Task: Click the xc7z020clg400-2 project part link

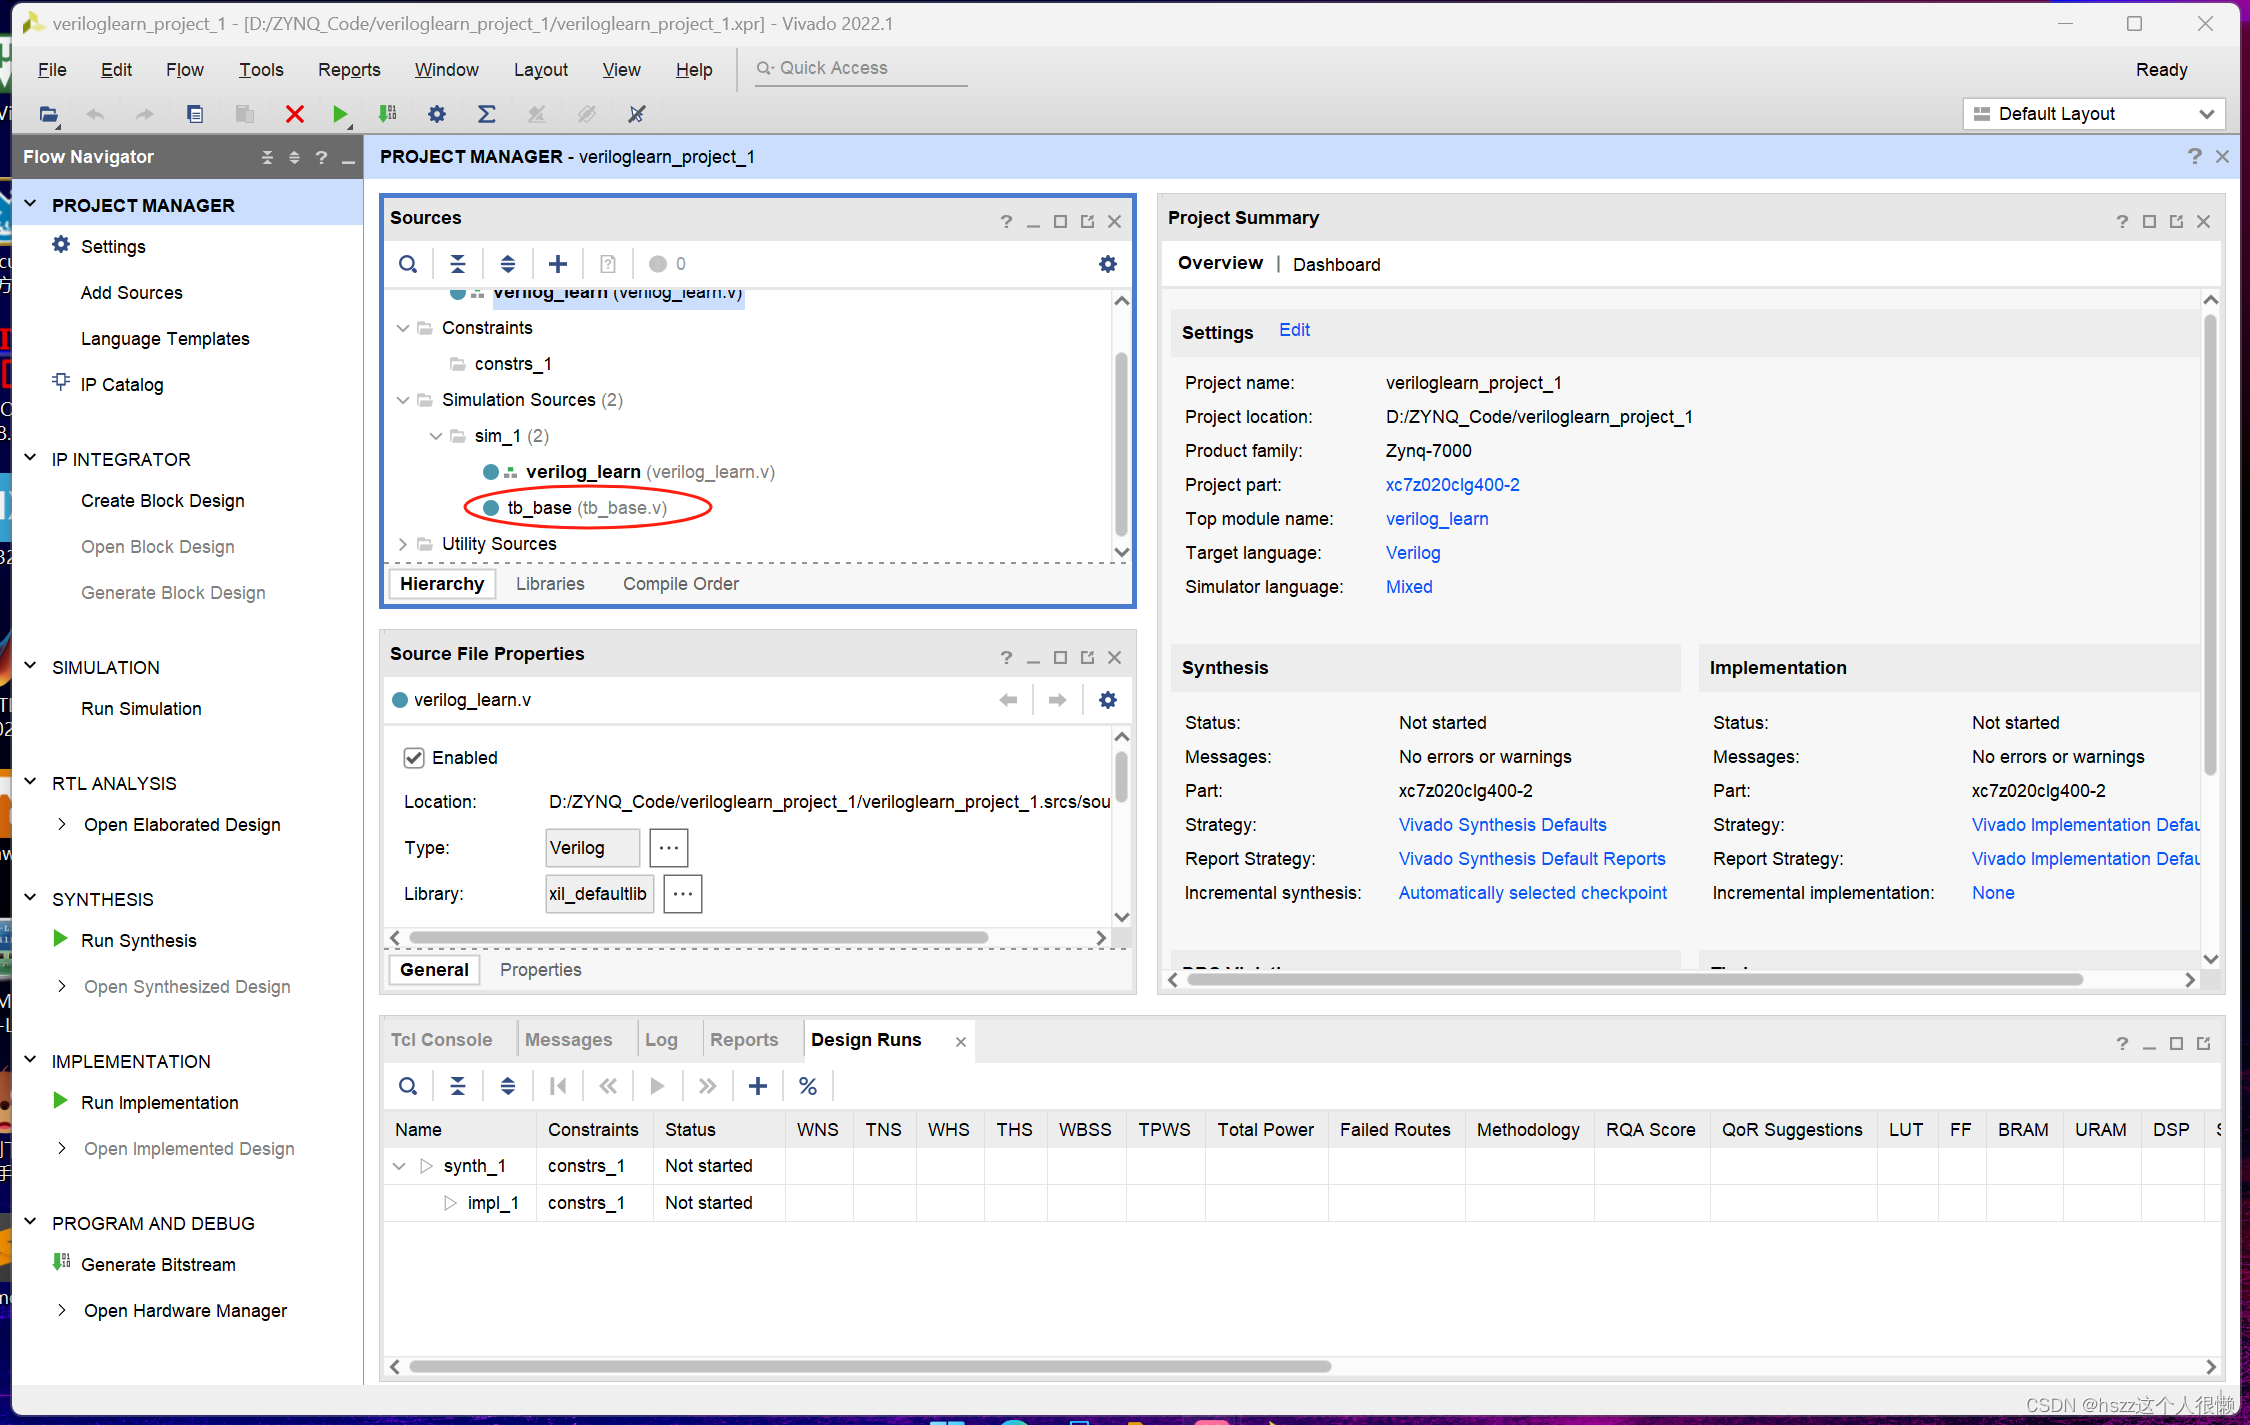Action: coord(1452,485)
